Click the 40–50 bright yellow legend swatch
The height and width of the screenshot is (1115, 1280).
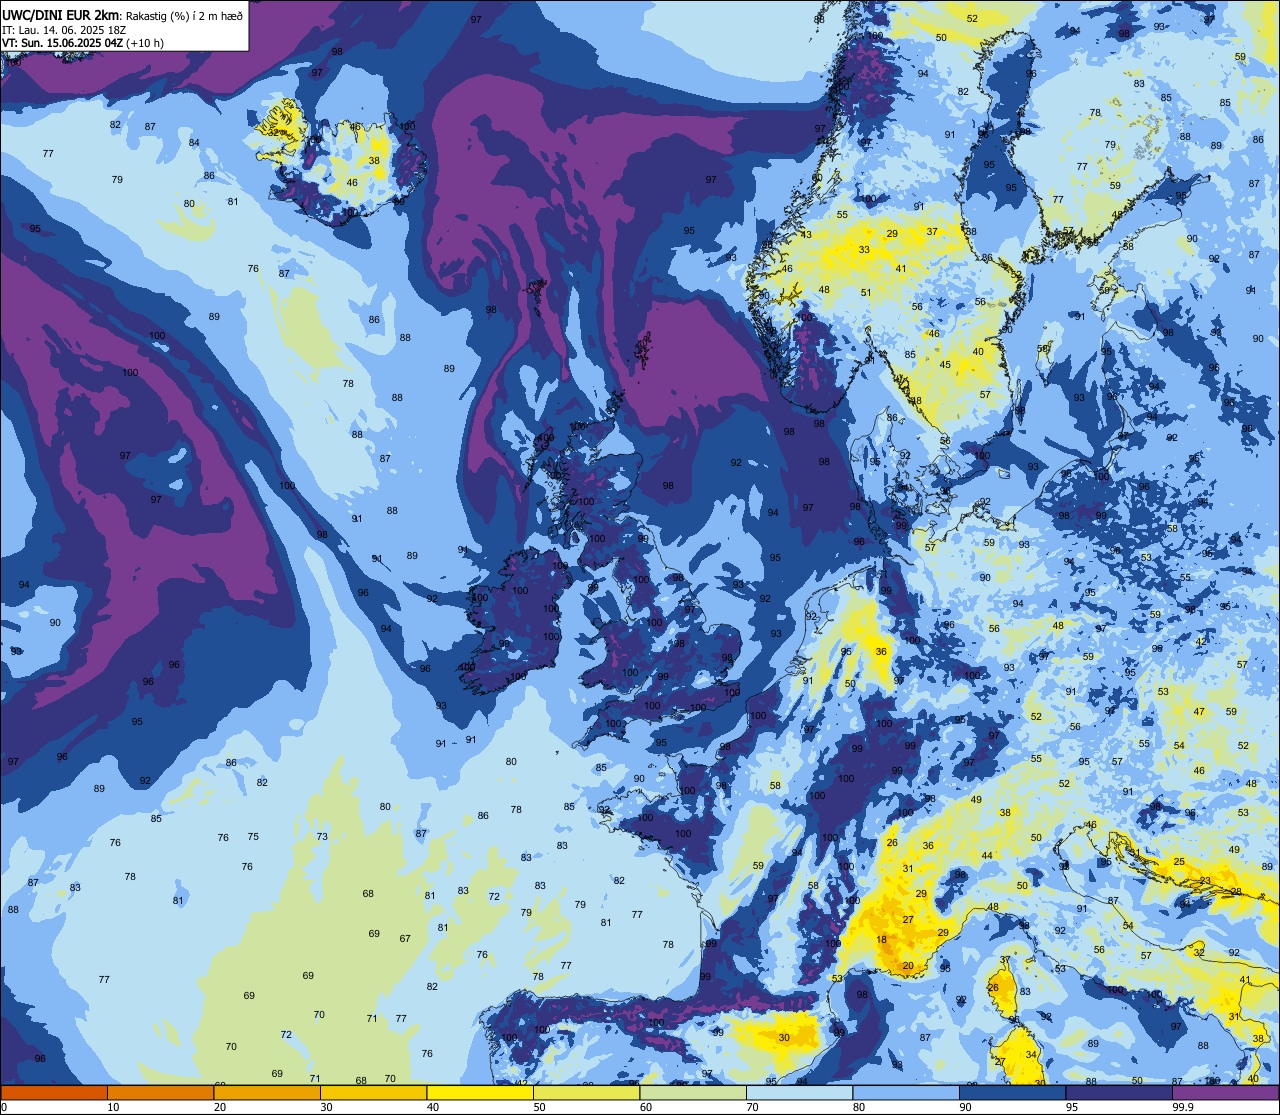pyautogui.click(x=480, y=1092)
